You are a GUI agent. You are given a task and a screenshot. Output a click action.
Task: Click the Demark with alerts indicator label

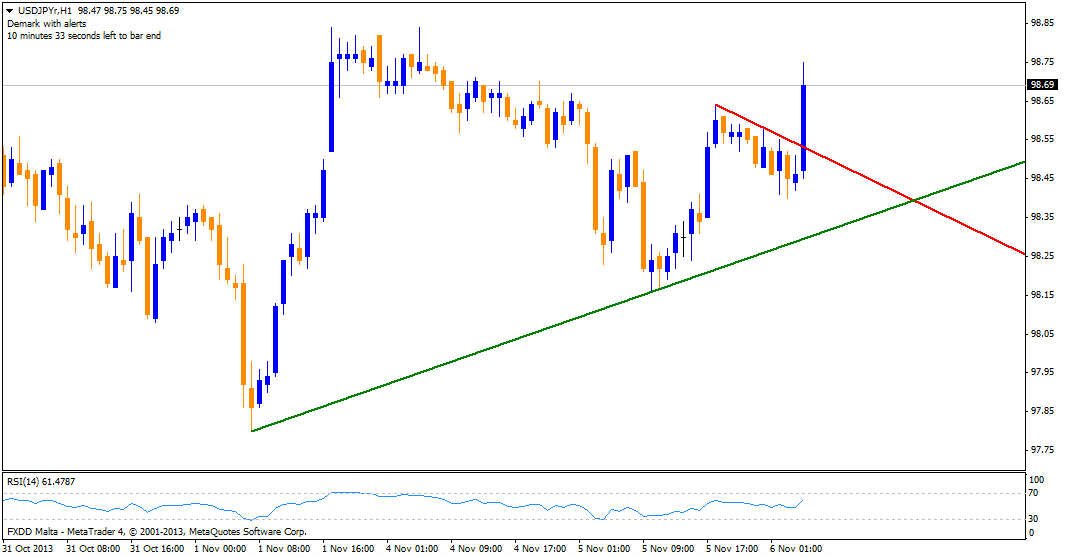coord(46,22)
